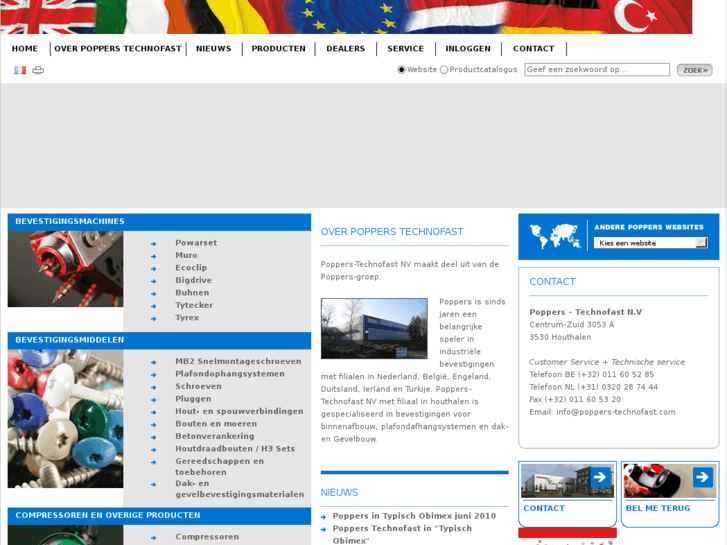727x545 pixels.
Task: Switch language via the French flag icon
Action: tap(19, 70)
